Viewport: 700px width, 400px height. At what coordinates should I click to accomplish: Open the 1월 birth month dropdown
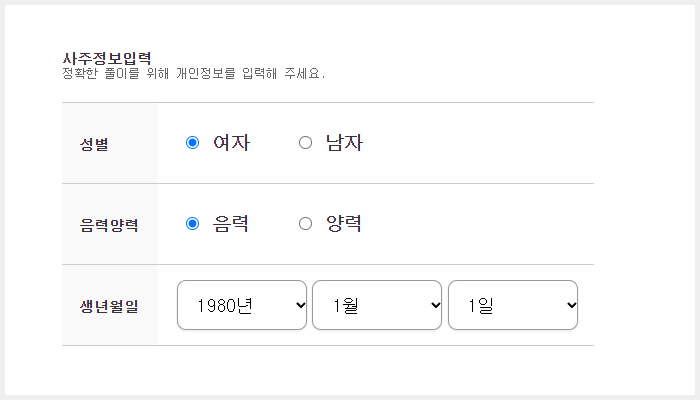click(x=377, y=305)
